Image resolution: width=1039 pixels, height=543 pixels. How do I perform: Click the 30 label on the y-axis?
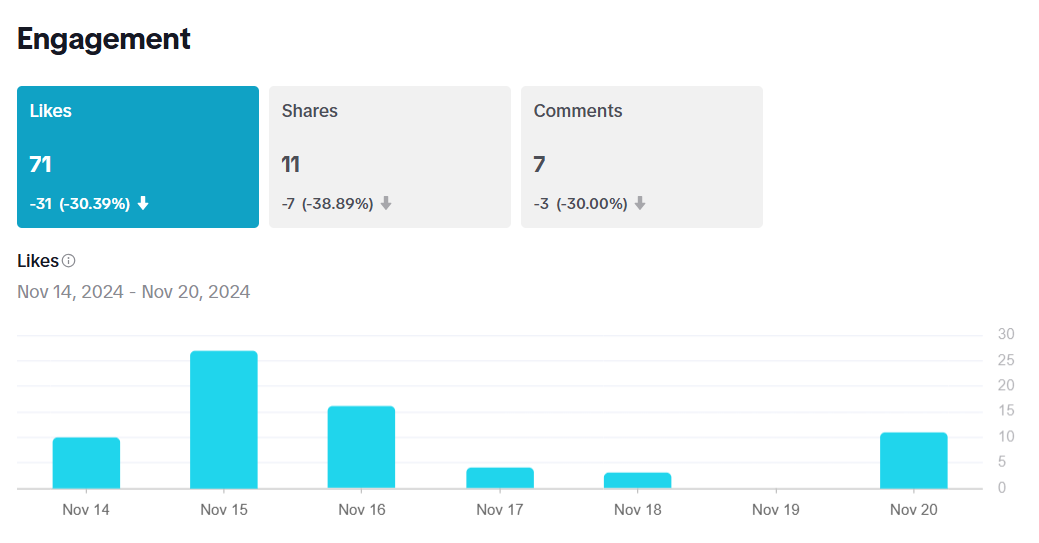[1006, 334]
